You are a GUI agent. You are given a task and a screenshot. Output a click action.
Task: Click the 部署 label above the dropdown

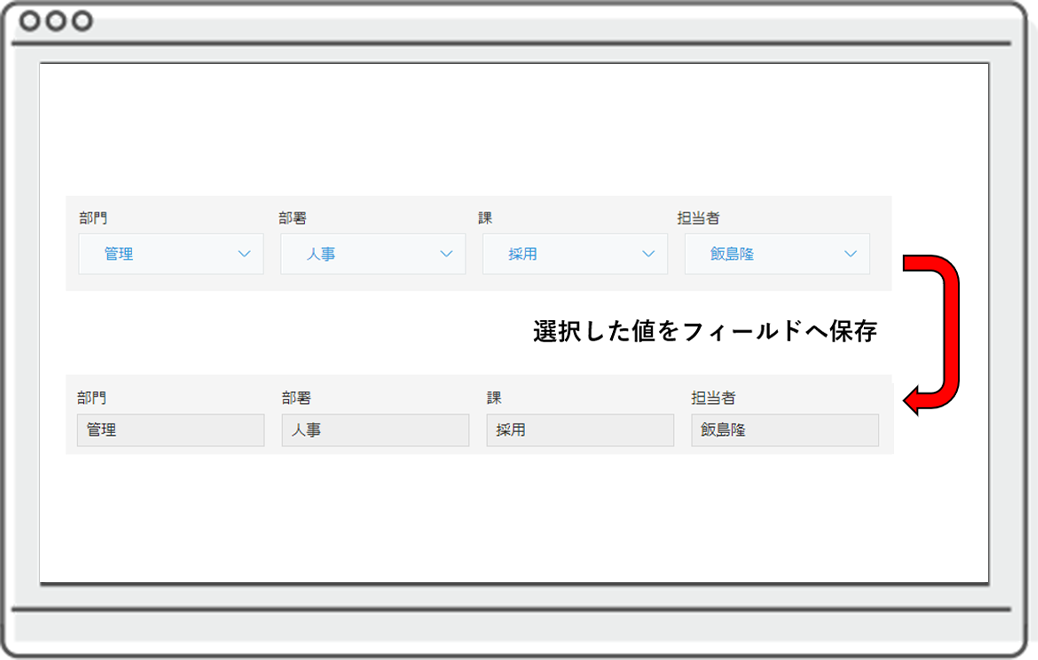[x=293, y=217]
